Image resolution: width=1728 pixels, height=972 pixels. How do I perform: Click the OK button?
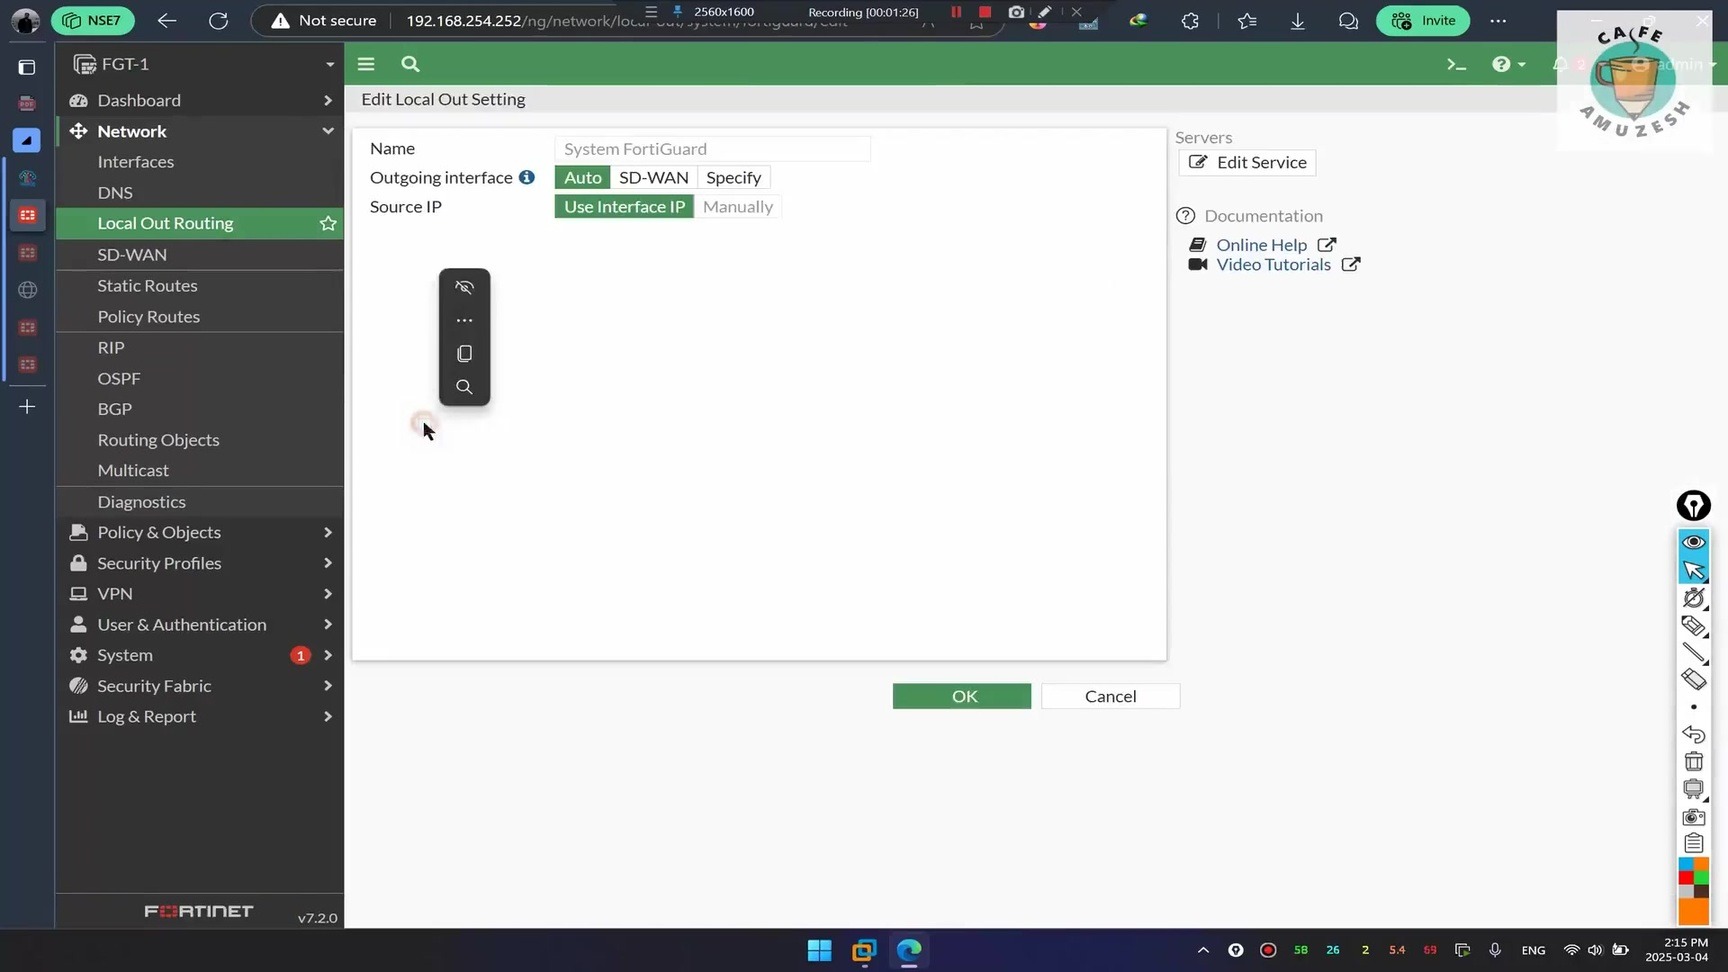(x=962, y=696)
